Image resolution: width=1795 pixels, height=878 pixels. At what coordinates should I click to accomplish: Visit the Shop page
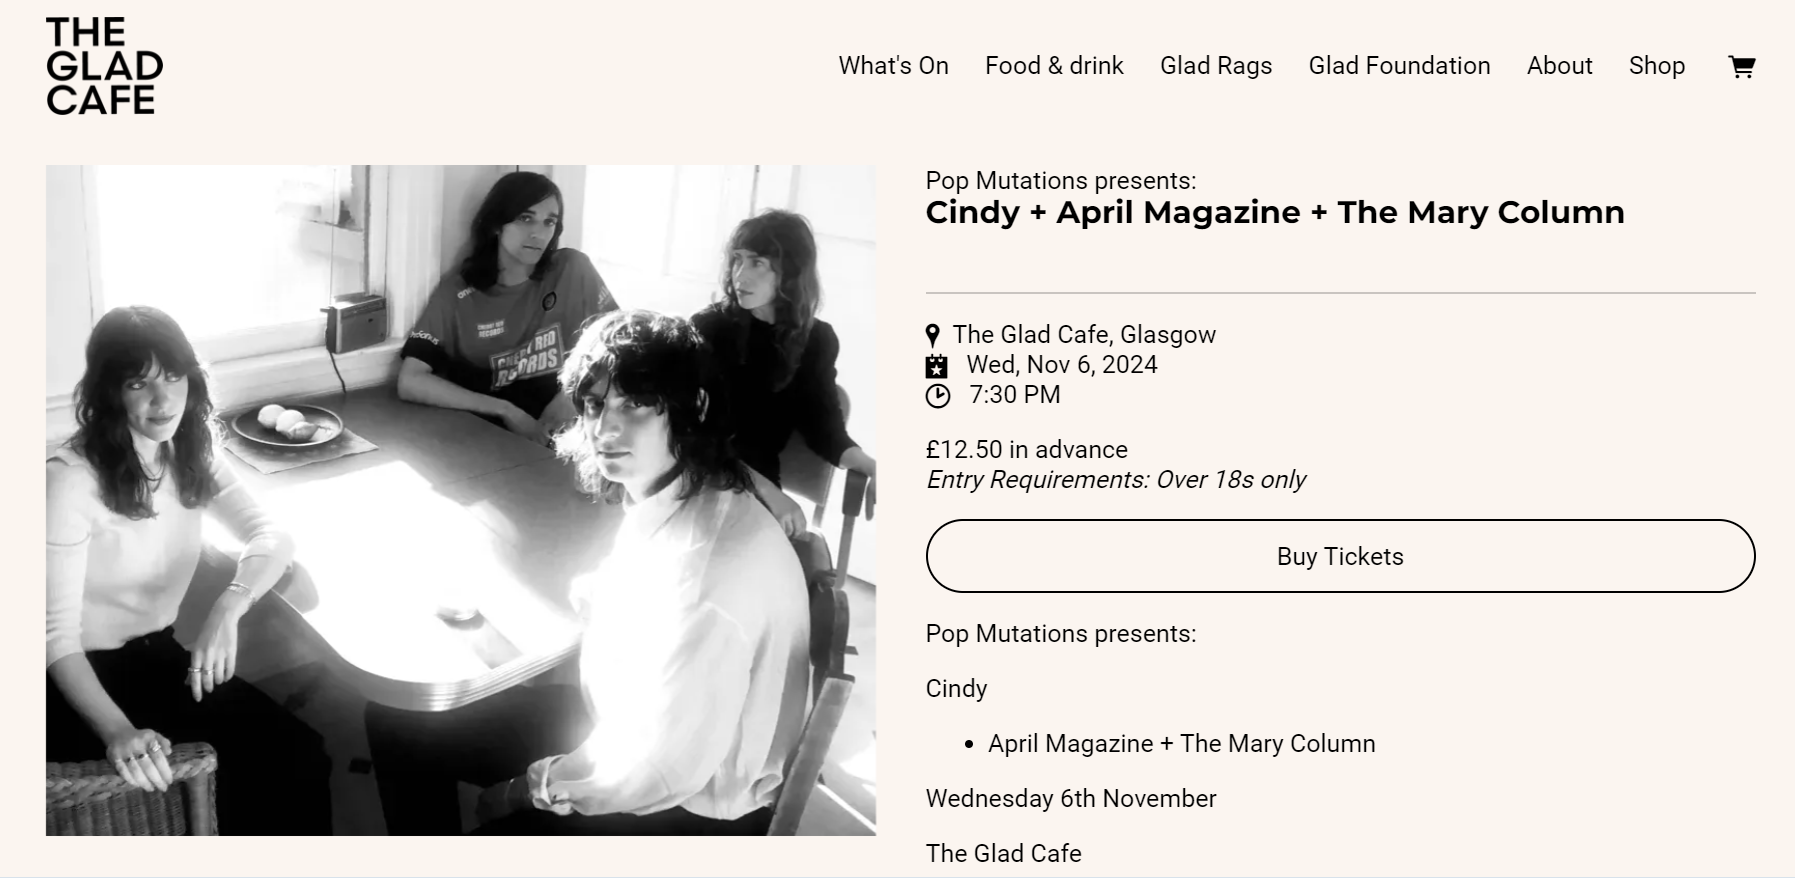1656,66
